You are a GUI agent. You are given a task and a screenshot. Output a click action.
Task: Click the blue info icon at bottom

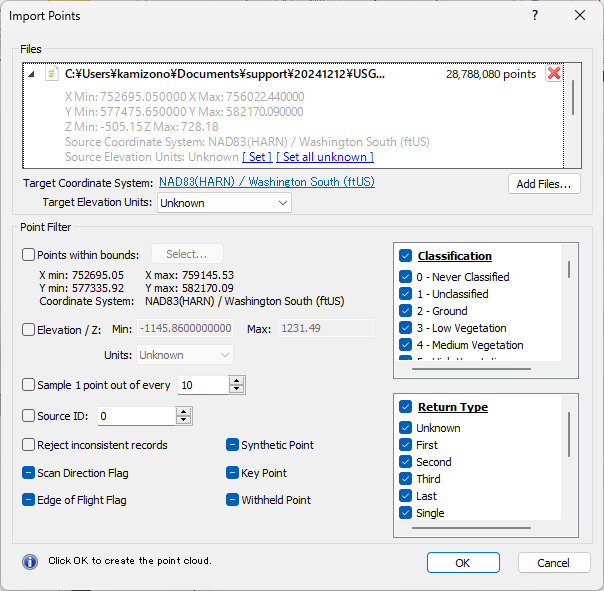coord(30,561)
